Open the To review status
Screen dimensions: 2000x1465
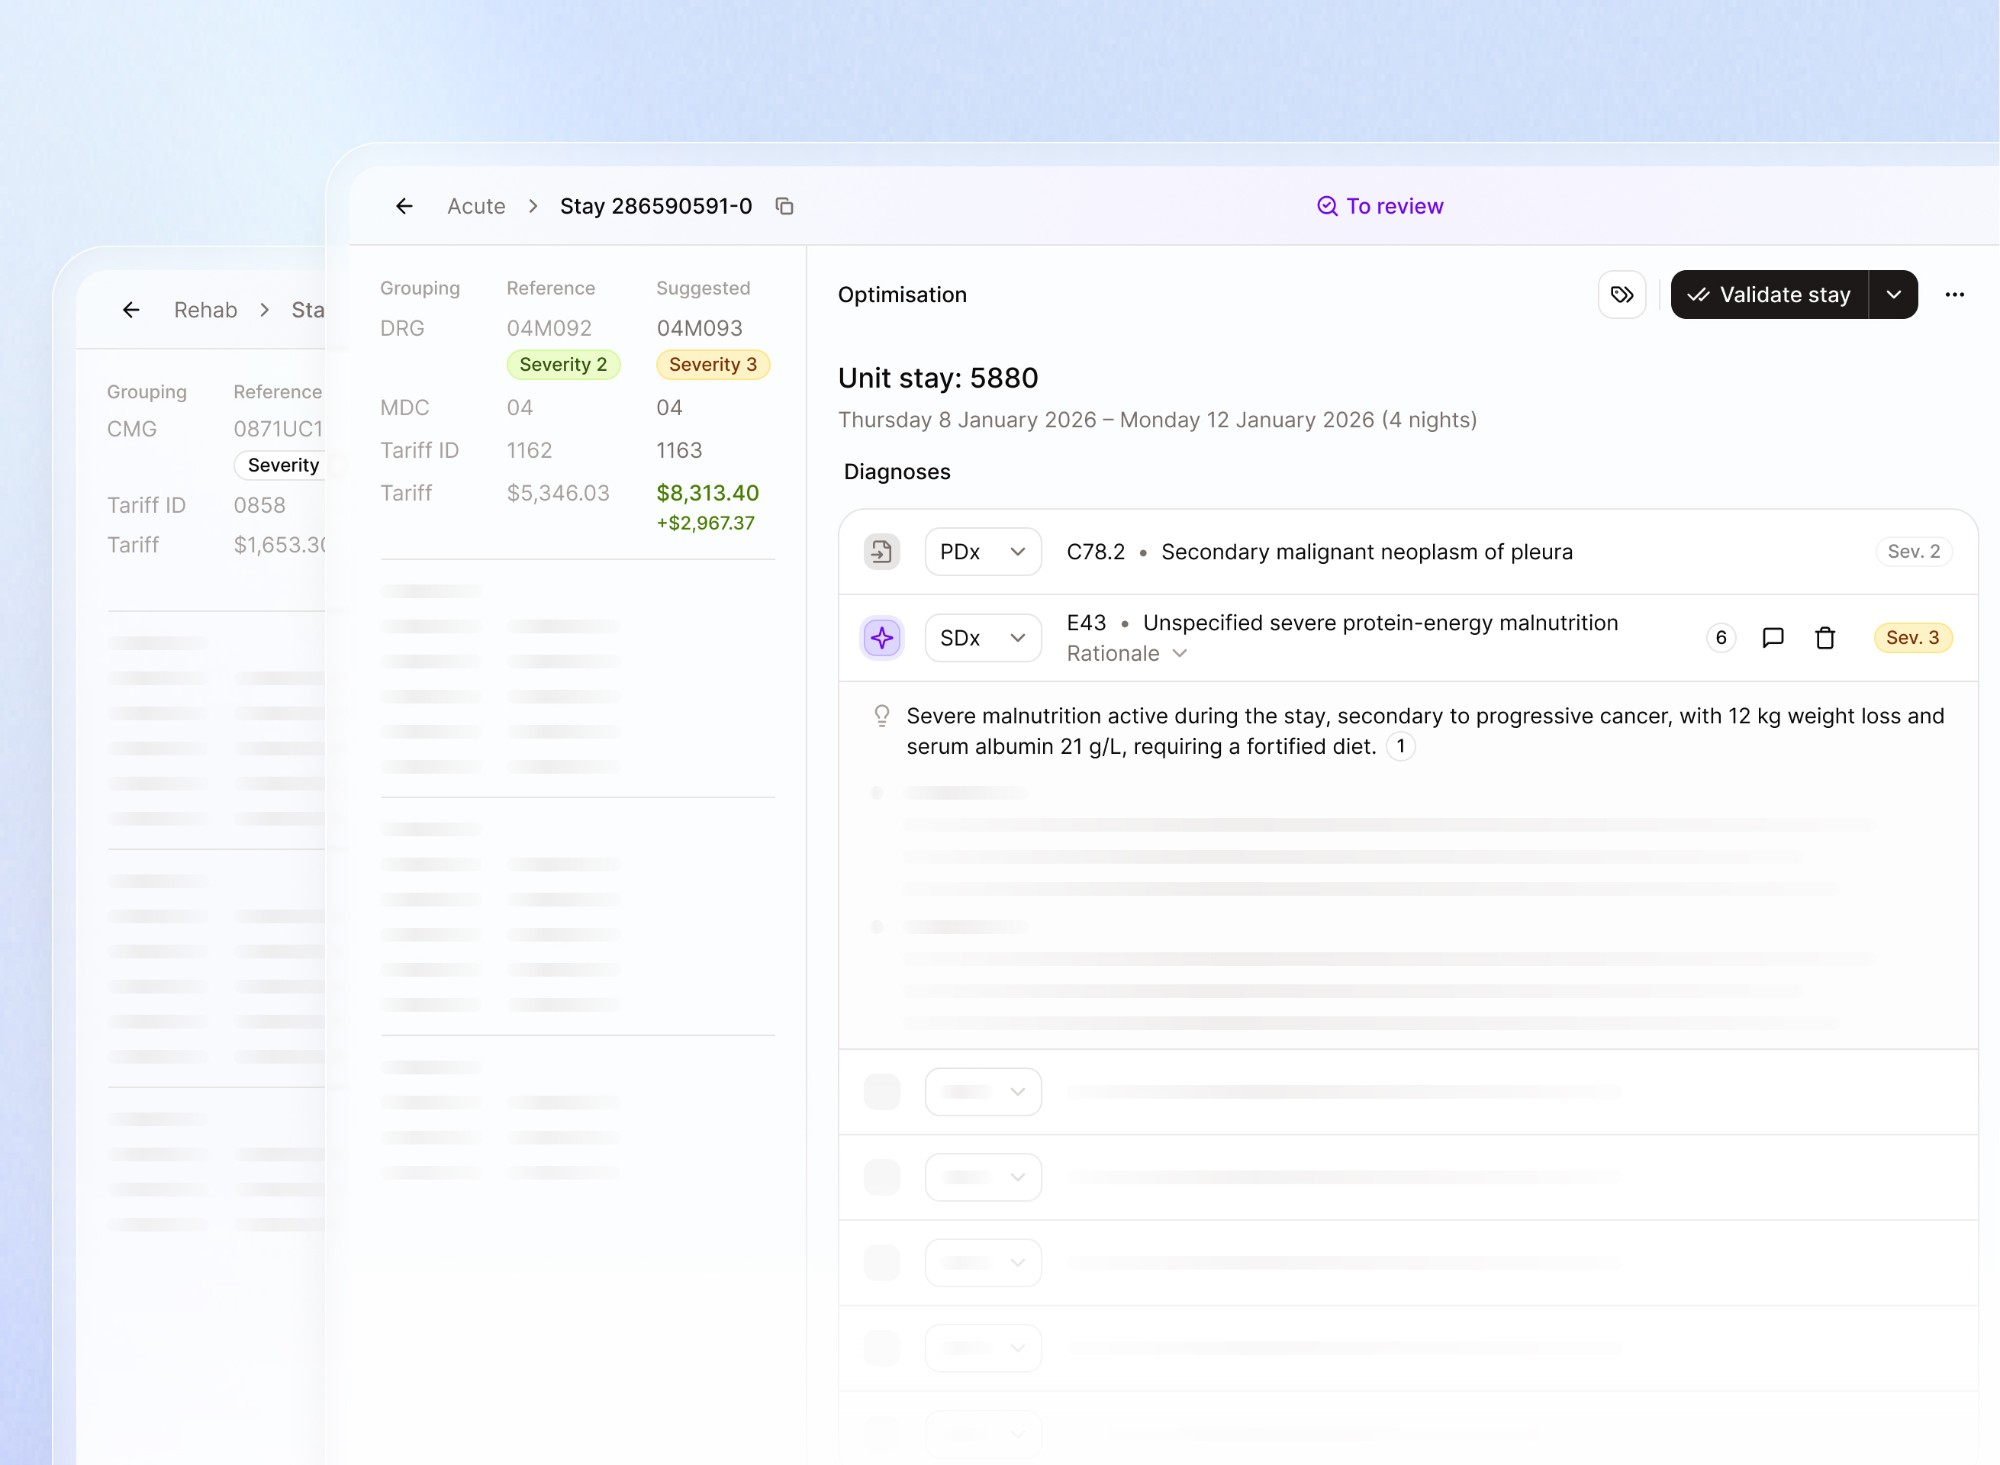1380,206
